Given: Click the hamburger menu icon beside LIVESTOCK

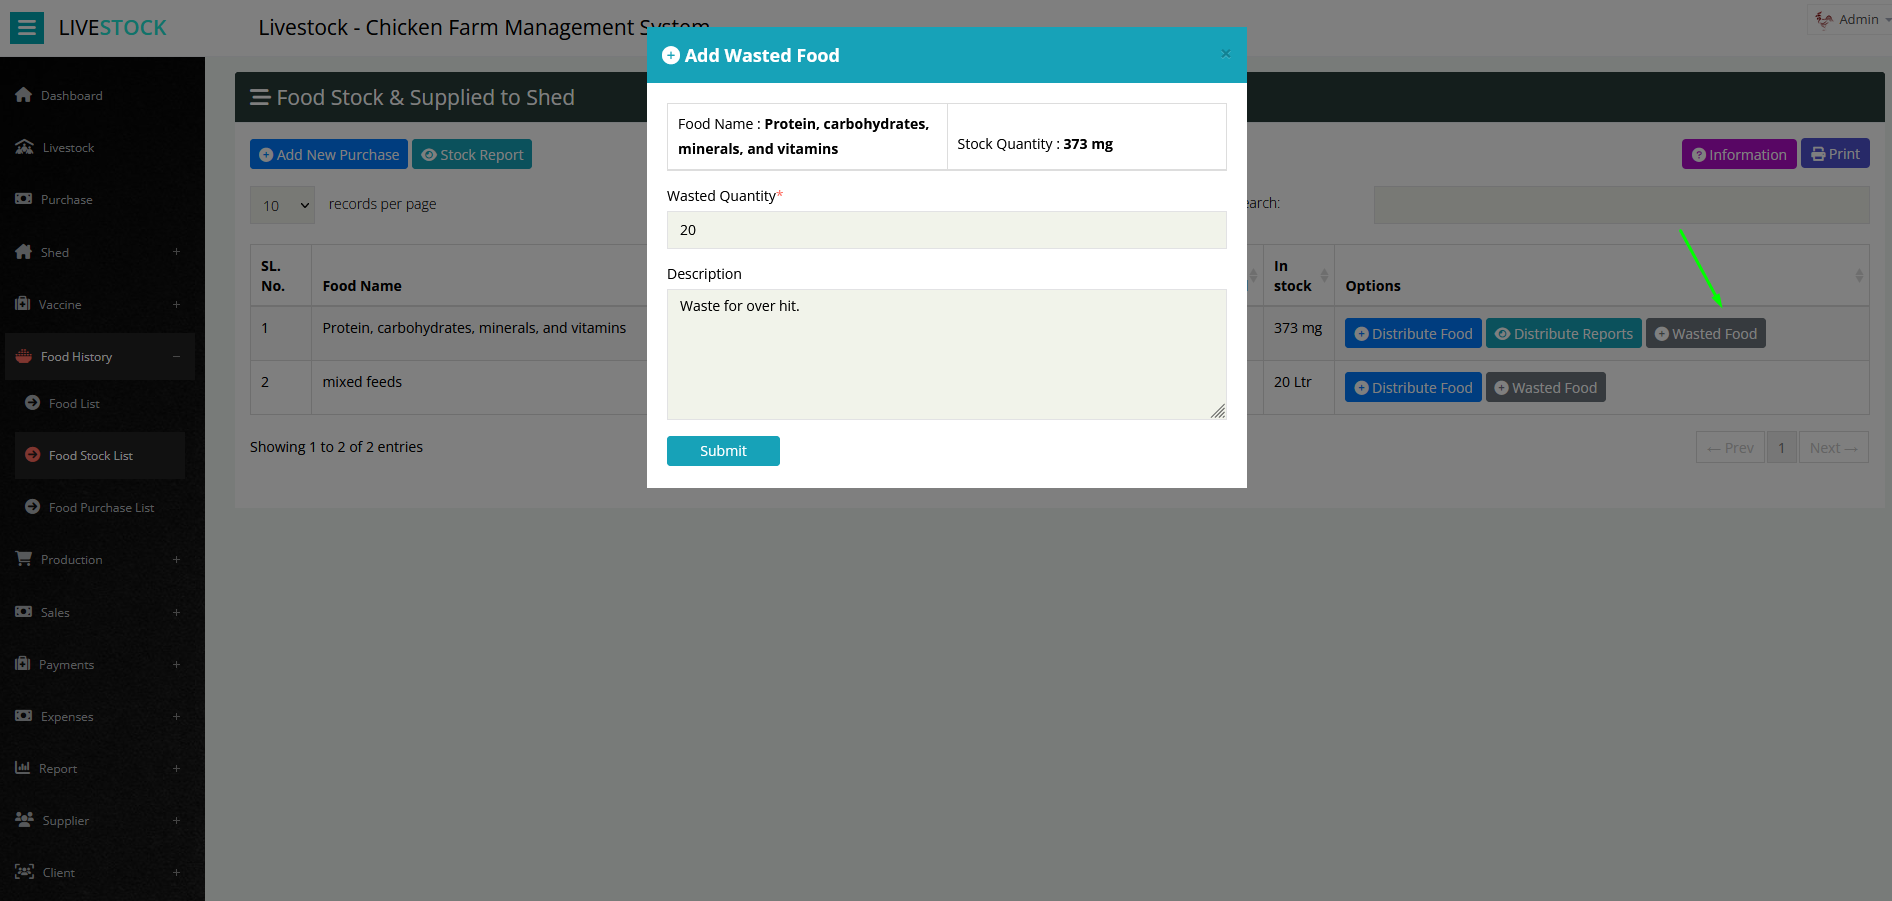Looking at the screenshot, I should [27, 28].
